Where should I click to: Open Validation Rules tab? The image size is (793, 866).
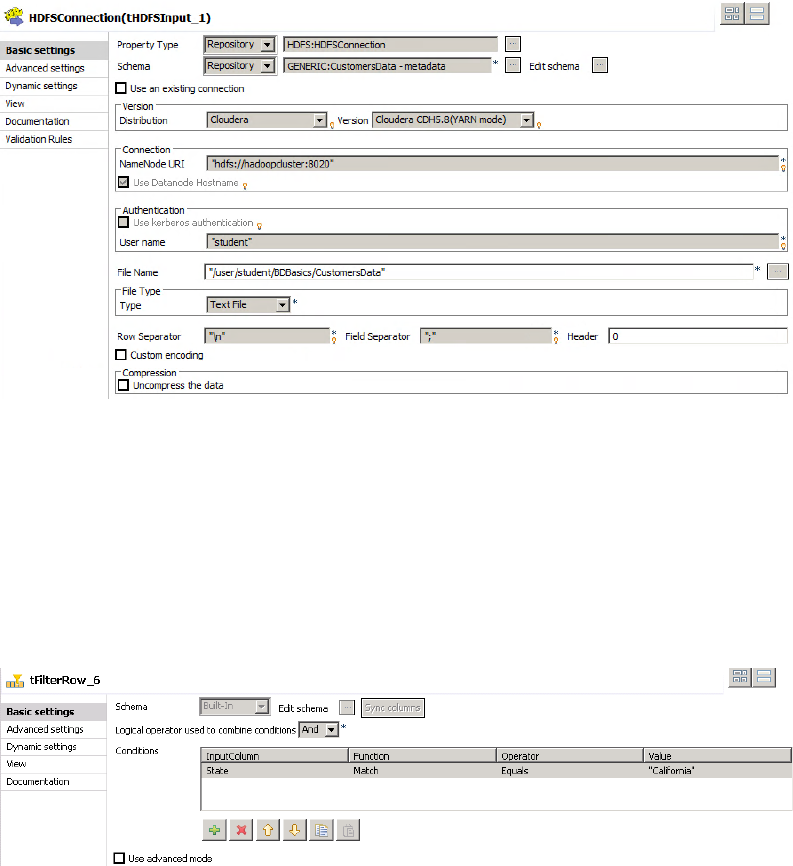(54, 139)
